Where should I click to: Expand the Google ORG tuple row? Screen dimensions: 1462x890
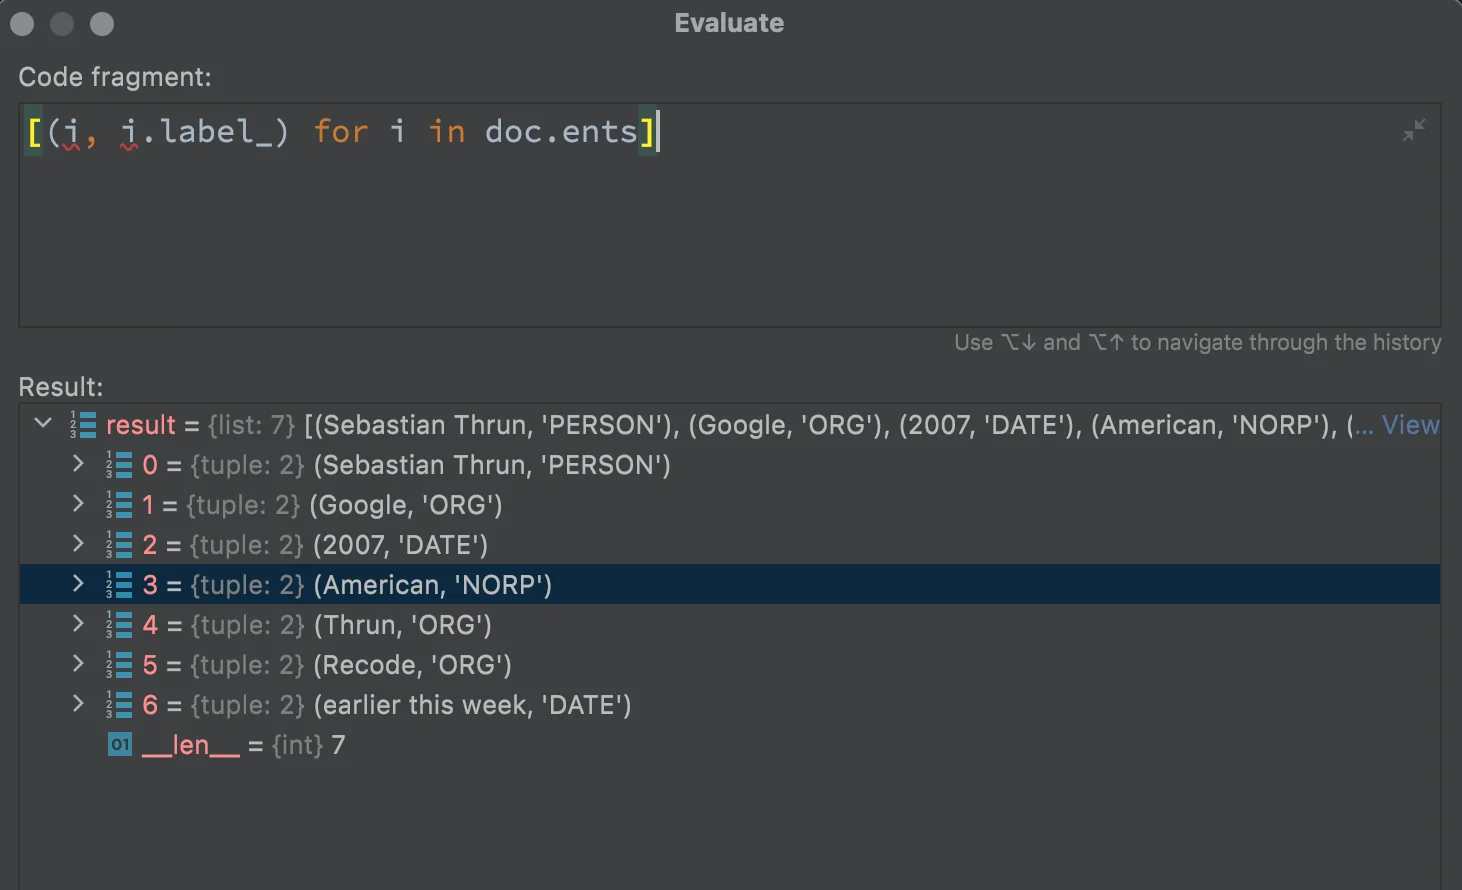[x=78, y=503]
